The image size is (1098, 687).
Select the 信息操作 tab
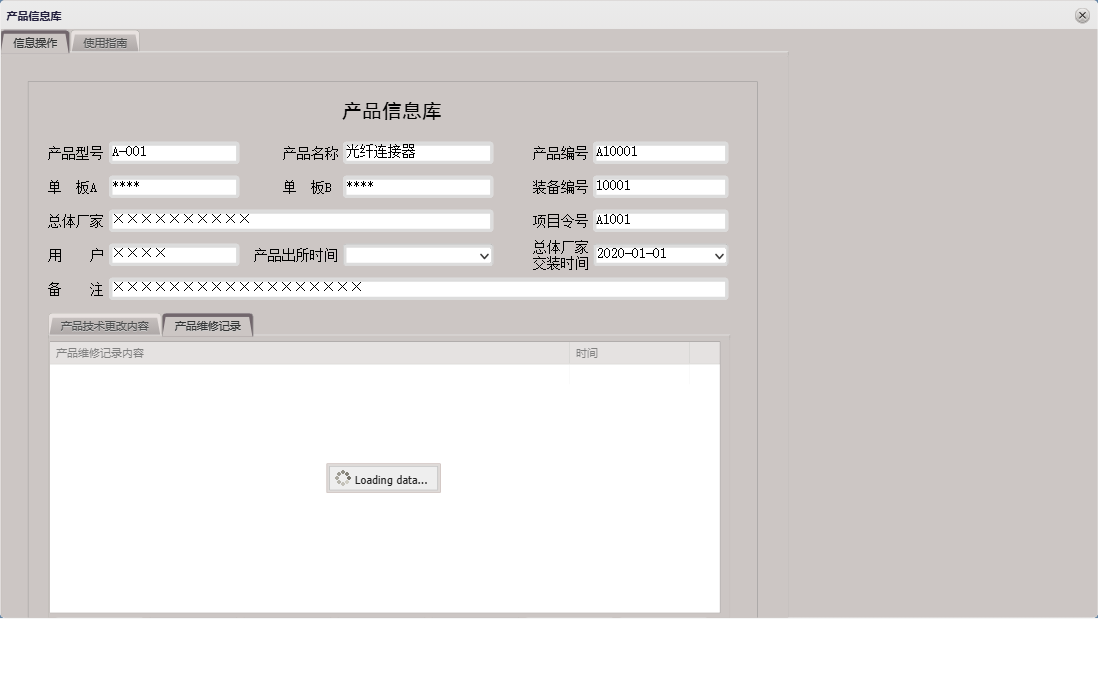[x=37, y=42]
